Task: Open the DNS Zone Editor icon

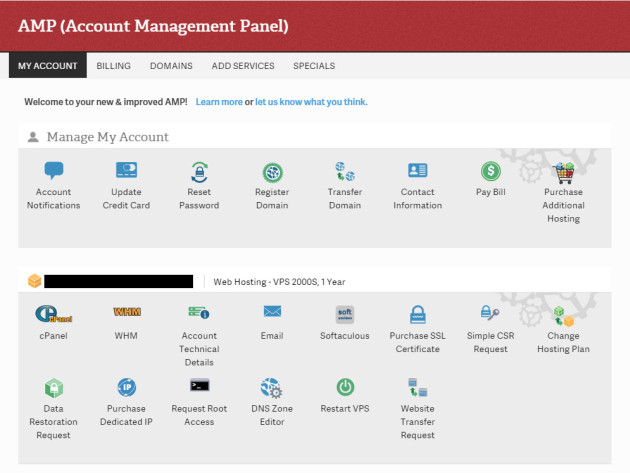Action: [272, 388]
